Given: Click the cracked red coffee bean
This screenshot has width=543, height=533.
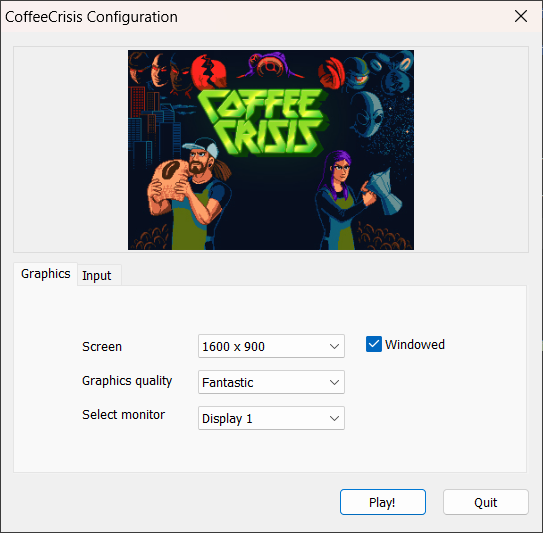Looking at the screenshot, I should [x=209, y=72].
